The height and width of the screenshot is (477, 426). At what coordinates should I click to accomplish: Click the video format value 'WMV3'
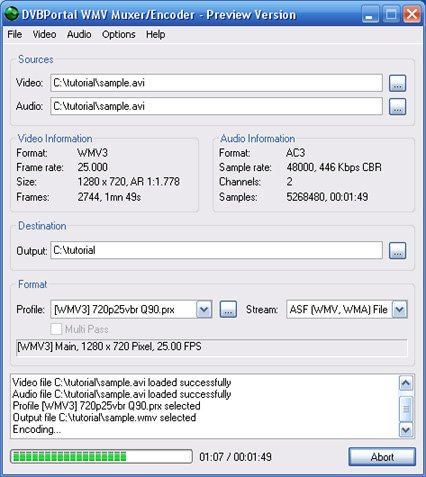click(x=93, y=153)
